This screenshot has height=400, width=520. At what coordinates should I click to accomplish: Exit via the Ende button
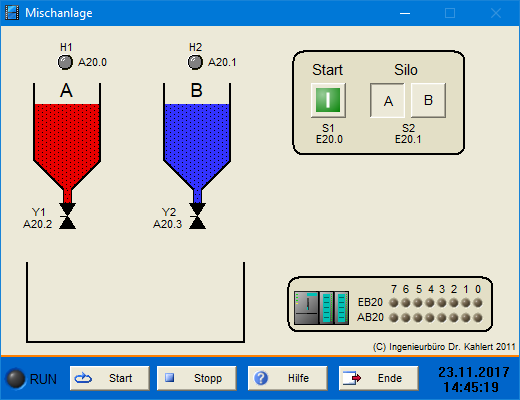click(x=379, y=378)
